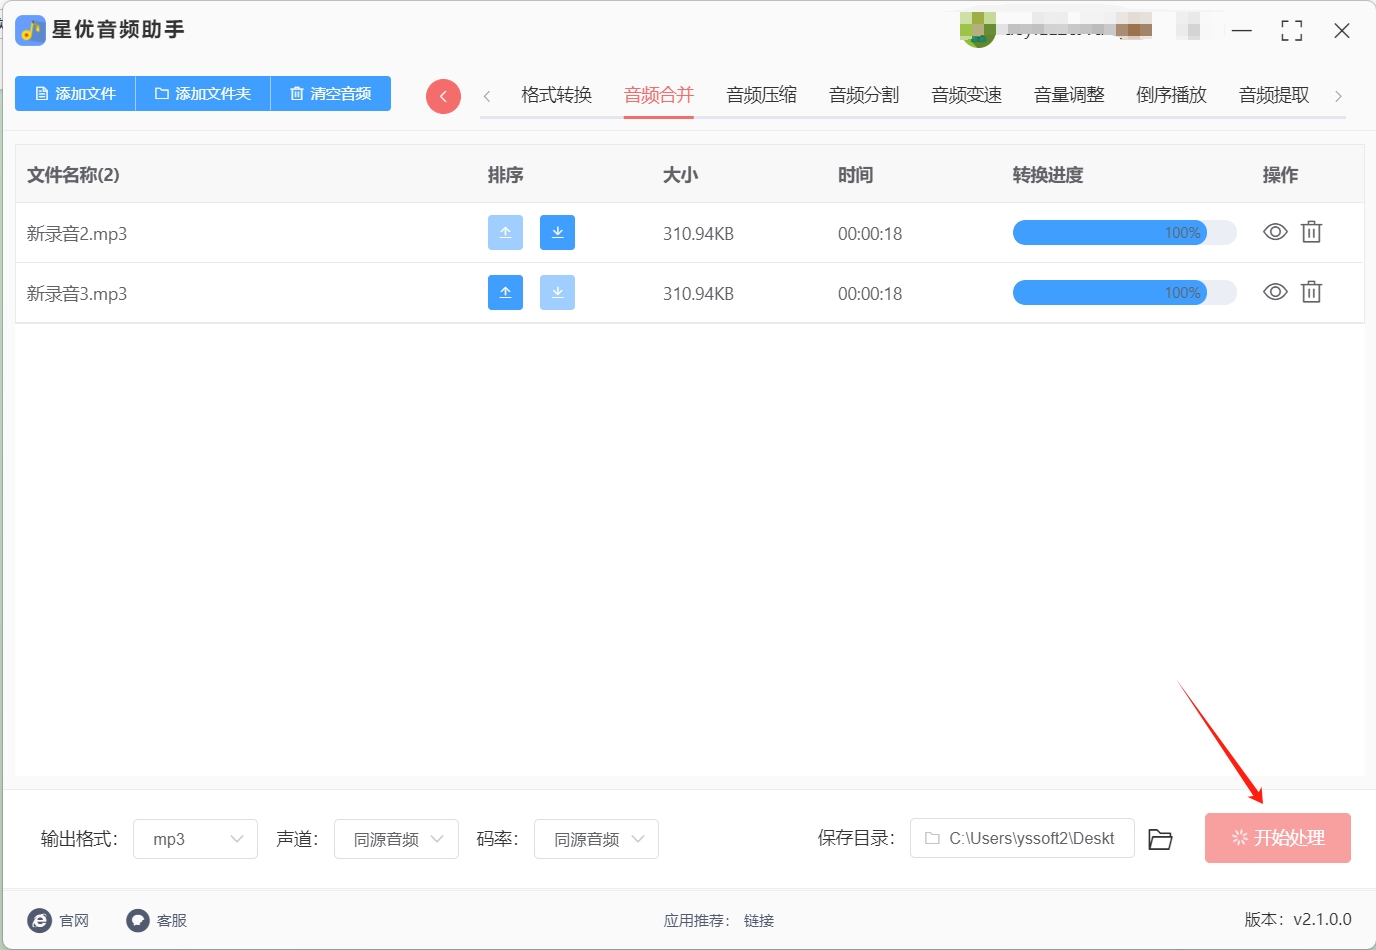Move 新录音2.mp3 up in order
This screenshot has width=1376, height=950.
click(x=505, y=232)
